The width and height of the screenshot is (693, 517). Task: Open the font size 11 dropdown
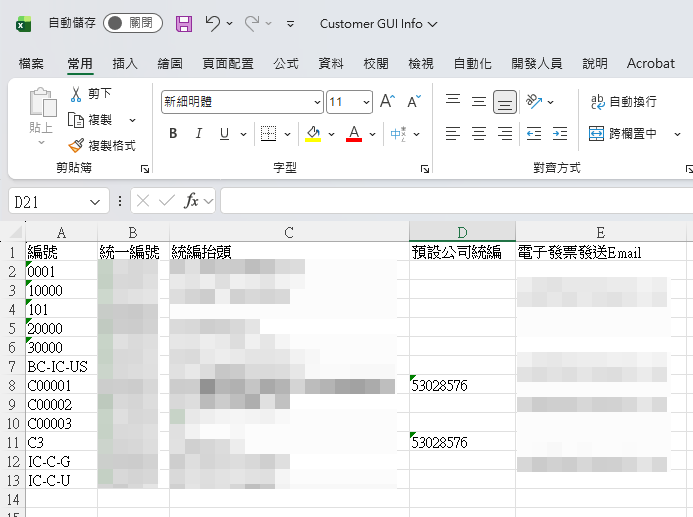coord(366,103)
